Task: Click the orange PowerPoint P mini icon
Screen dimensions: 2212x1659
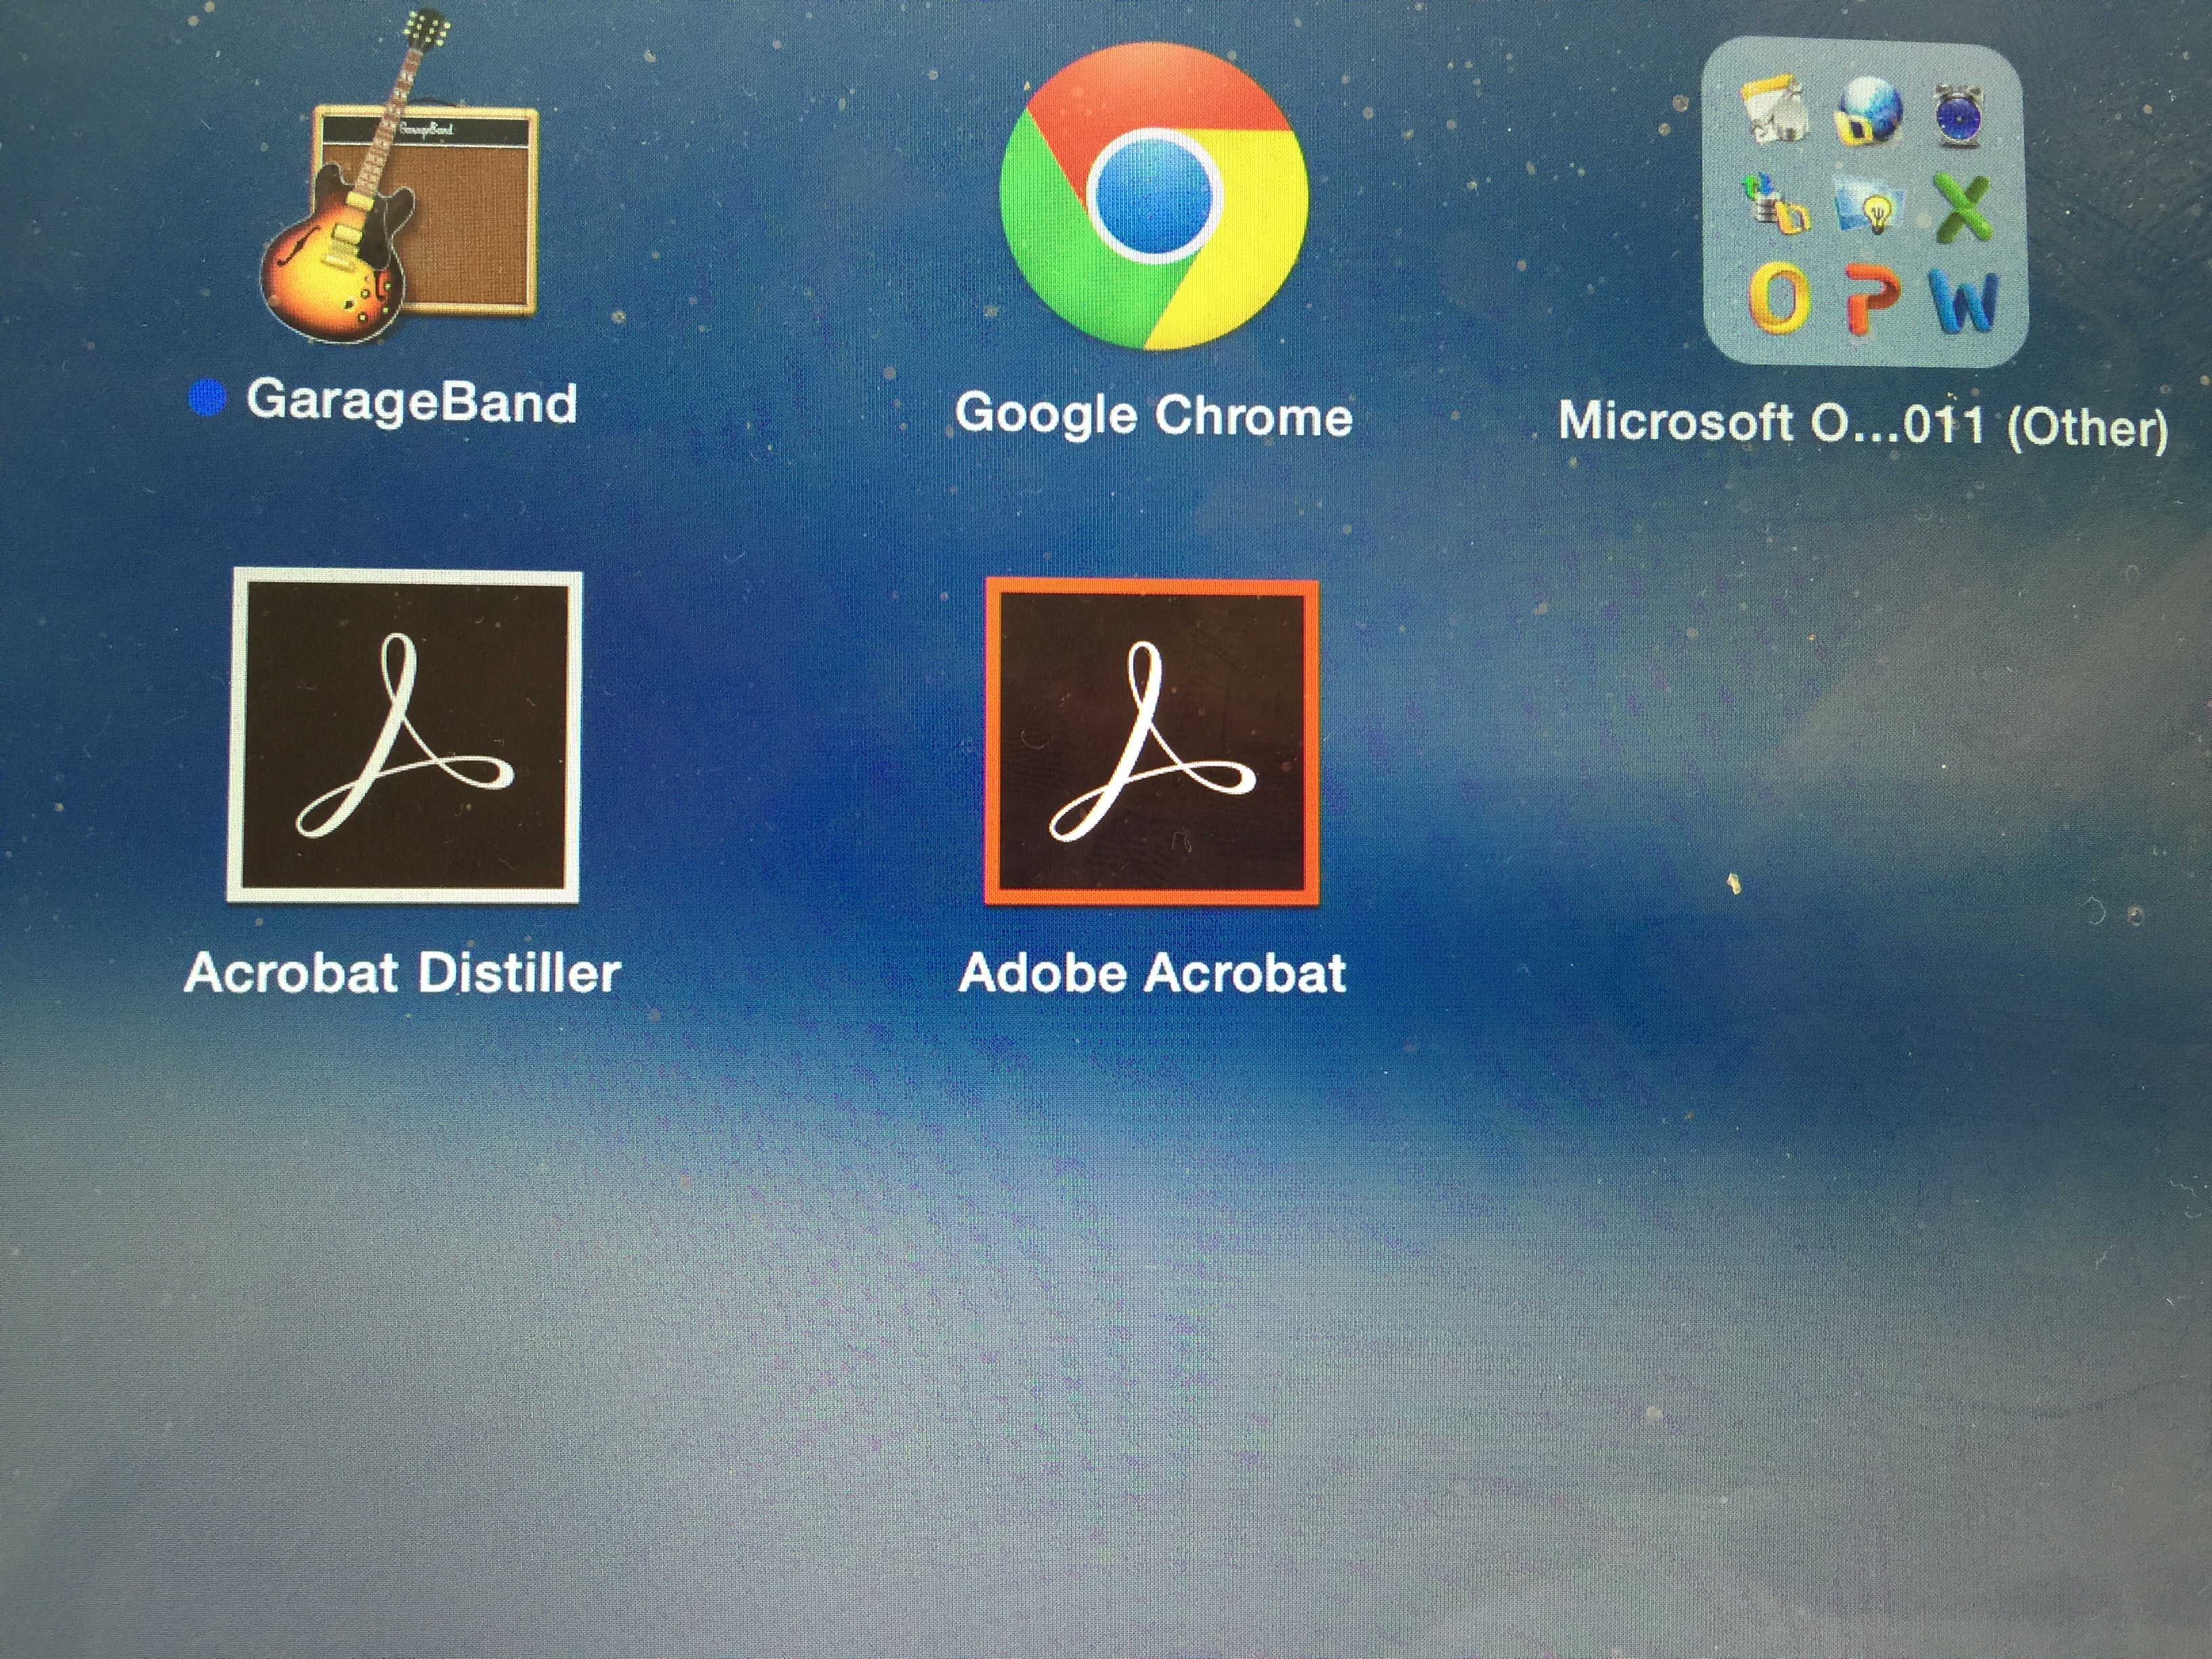Action: (x=1869, y=298)
